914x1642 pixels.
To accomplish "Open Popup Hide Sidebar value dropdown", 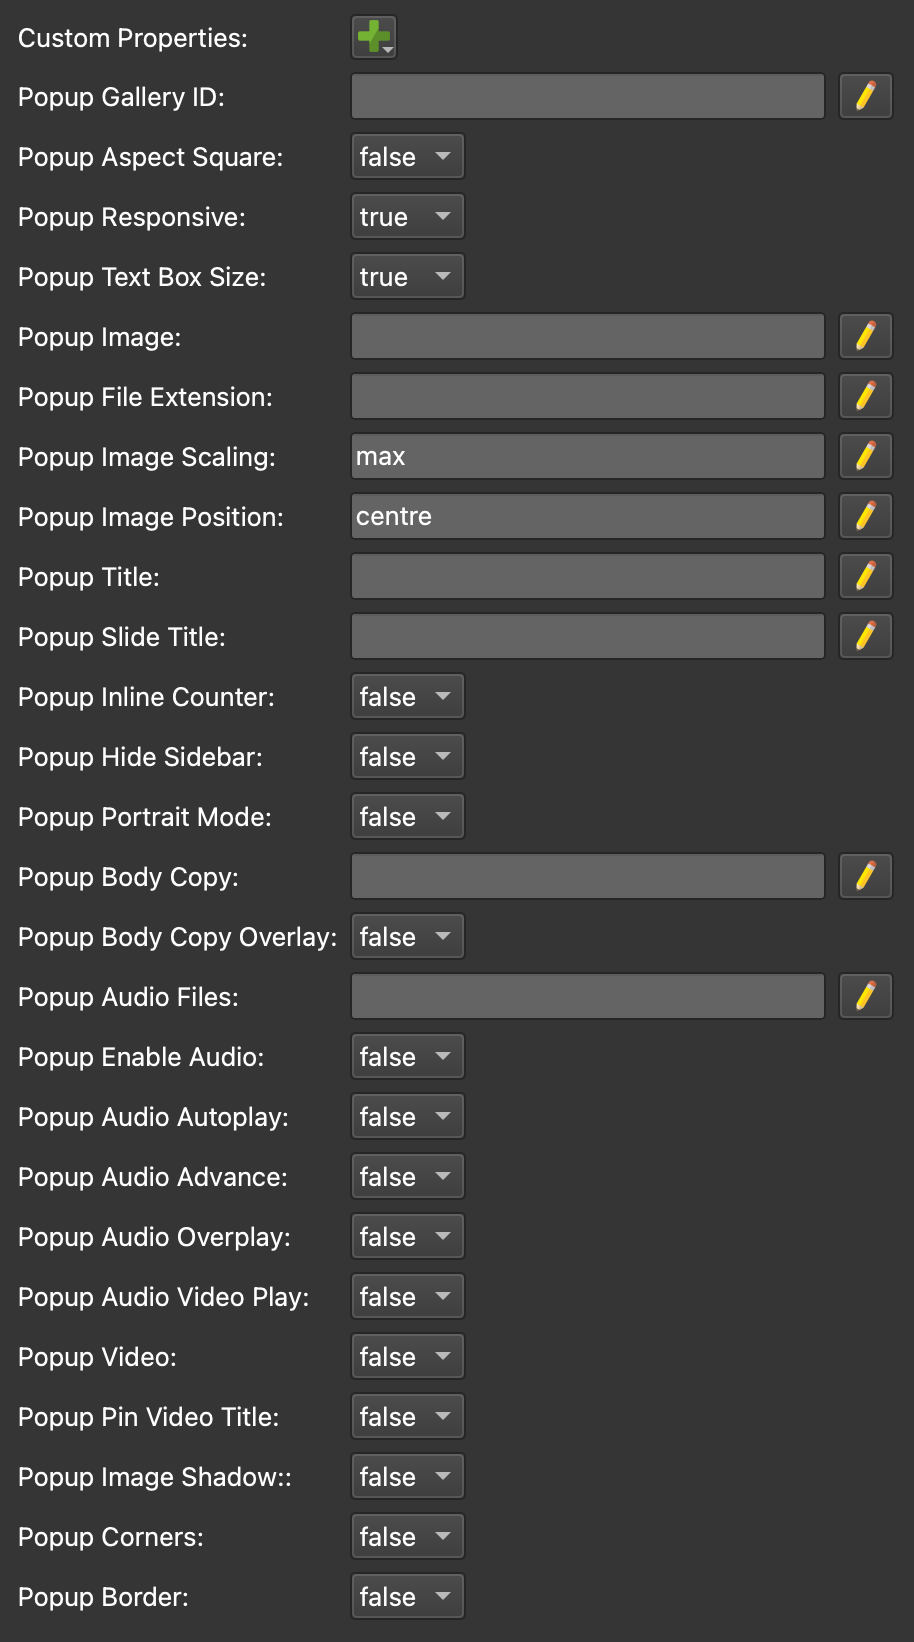I will (408, 757).
